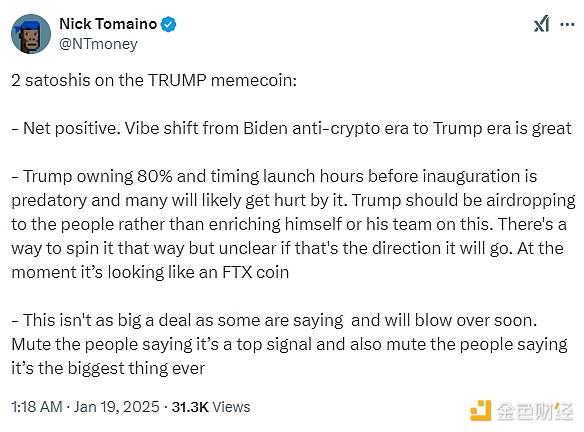Click the 'to the people rather than enriching' line
The image size is (584, 432).
click(289, 224)
